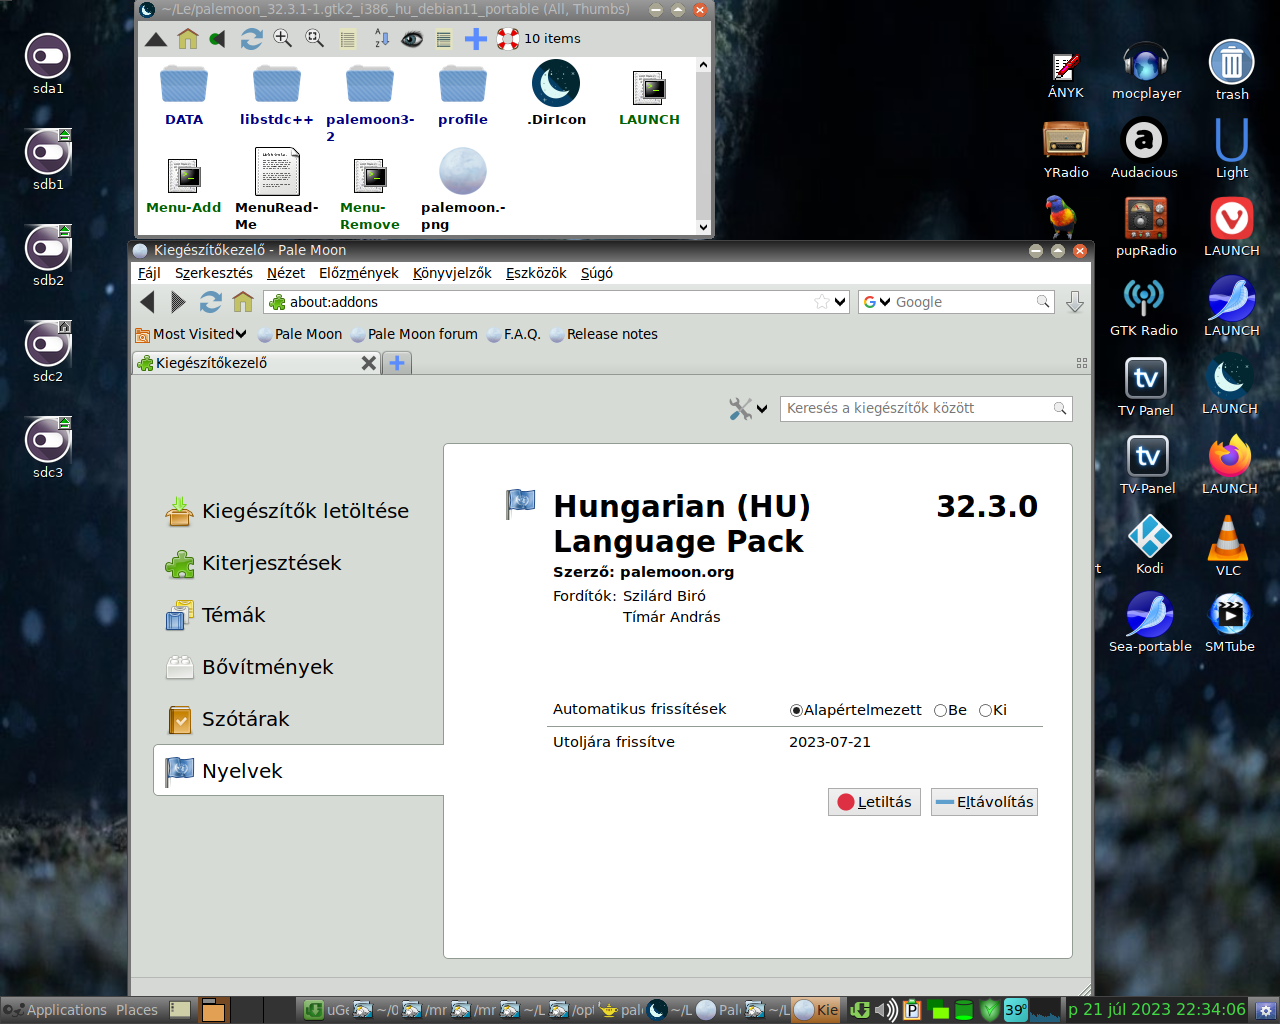
Task: Open the Pale Moon forum bookmark
Action: pos(414,334)
